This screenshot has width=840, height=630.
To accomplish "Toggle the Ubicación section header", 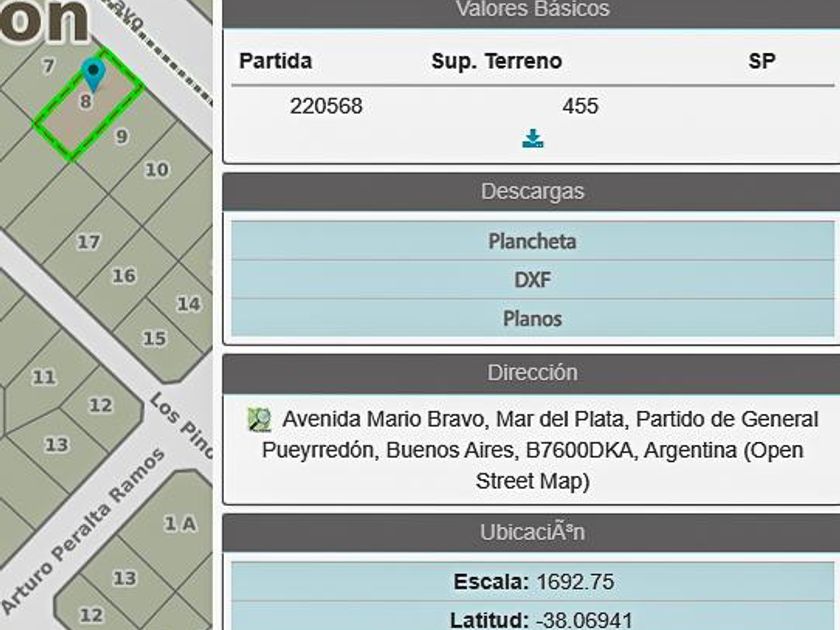I will (x=532, y=532).
